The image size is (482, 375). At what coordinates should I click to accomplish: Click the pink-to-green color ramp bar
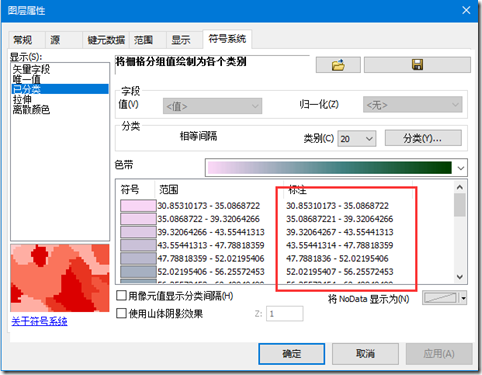329,168
